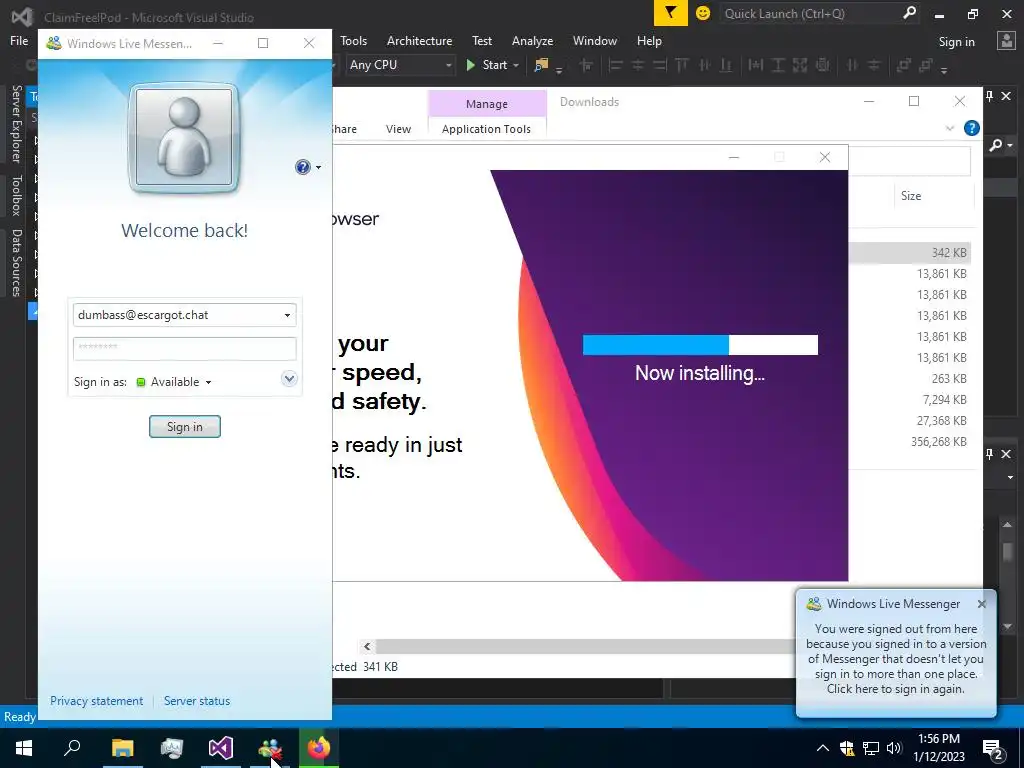This screenshot has height=768, width=1024.
Task: Open the Windows Start menu
Action: coord(24,748)
